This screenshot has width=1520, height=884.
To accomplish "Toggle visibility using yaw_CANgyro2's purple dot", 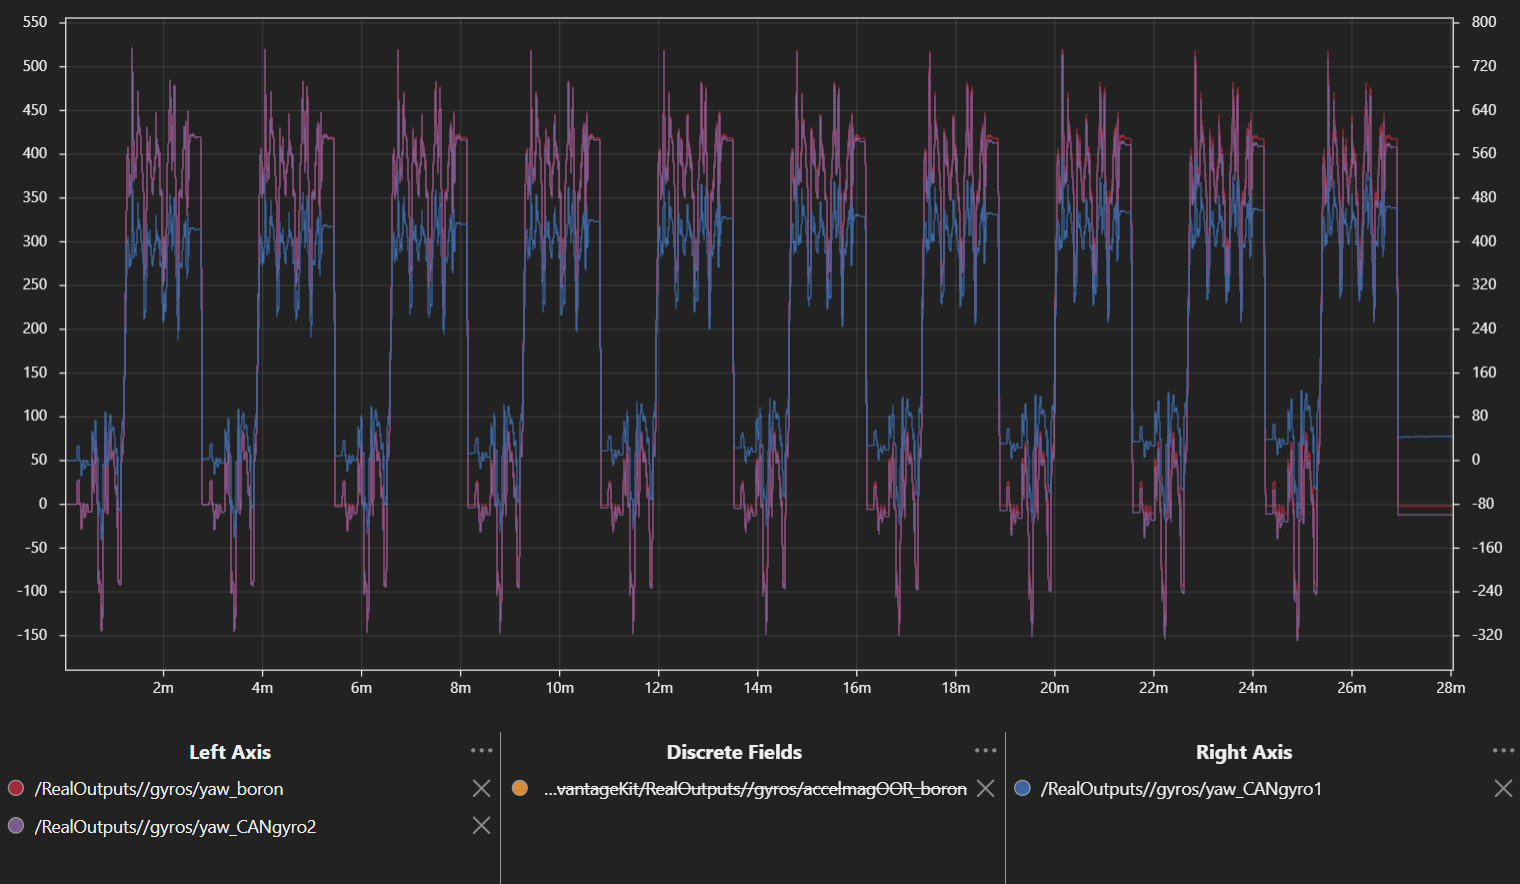I will tap(16, 826).
